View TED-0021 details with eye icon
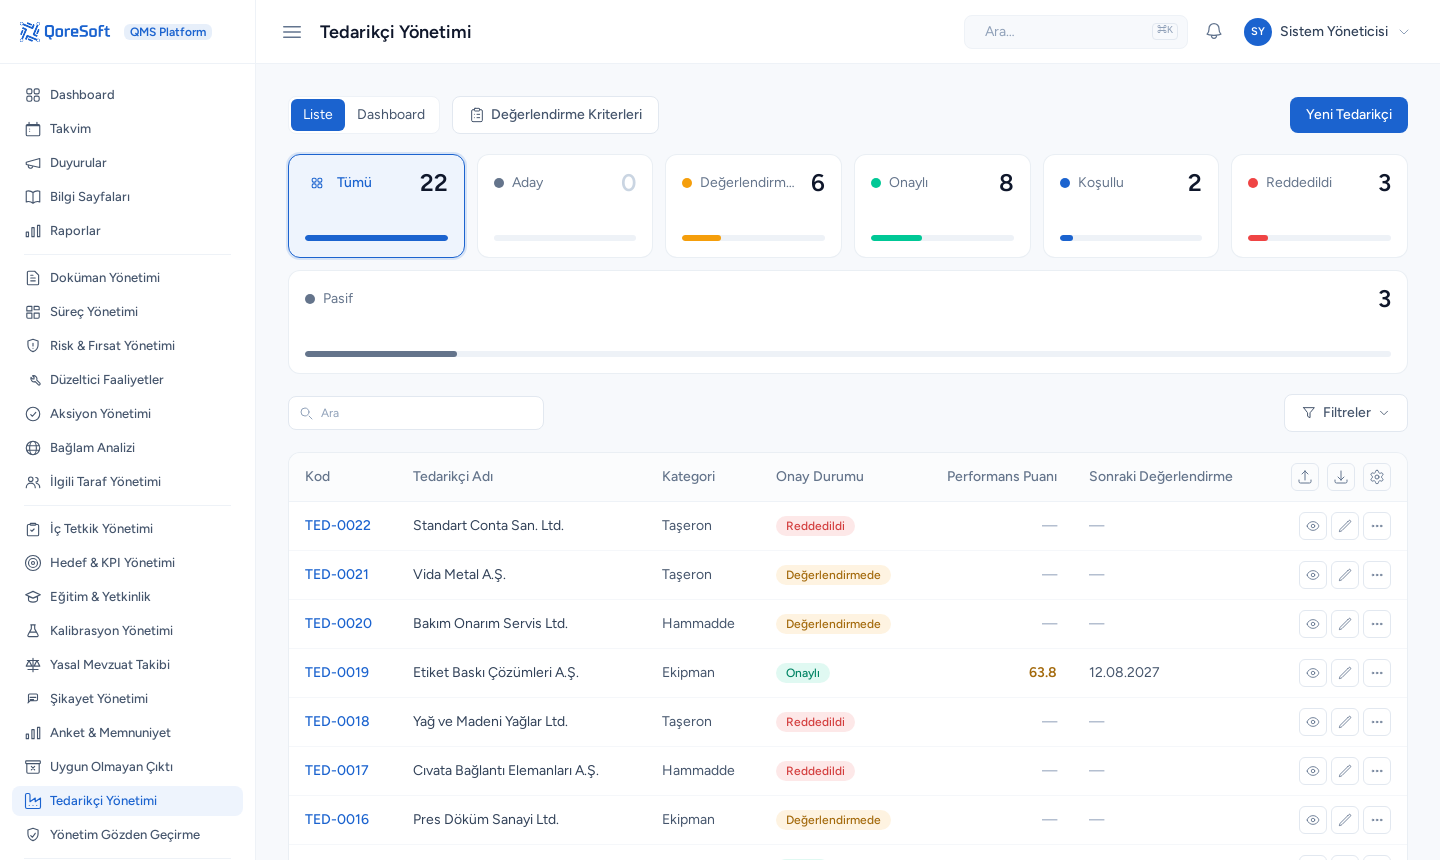1440x860 pixels. (1313, 575)
